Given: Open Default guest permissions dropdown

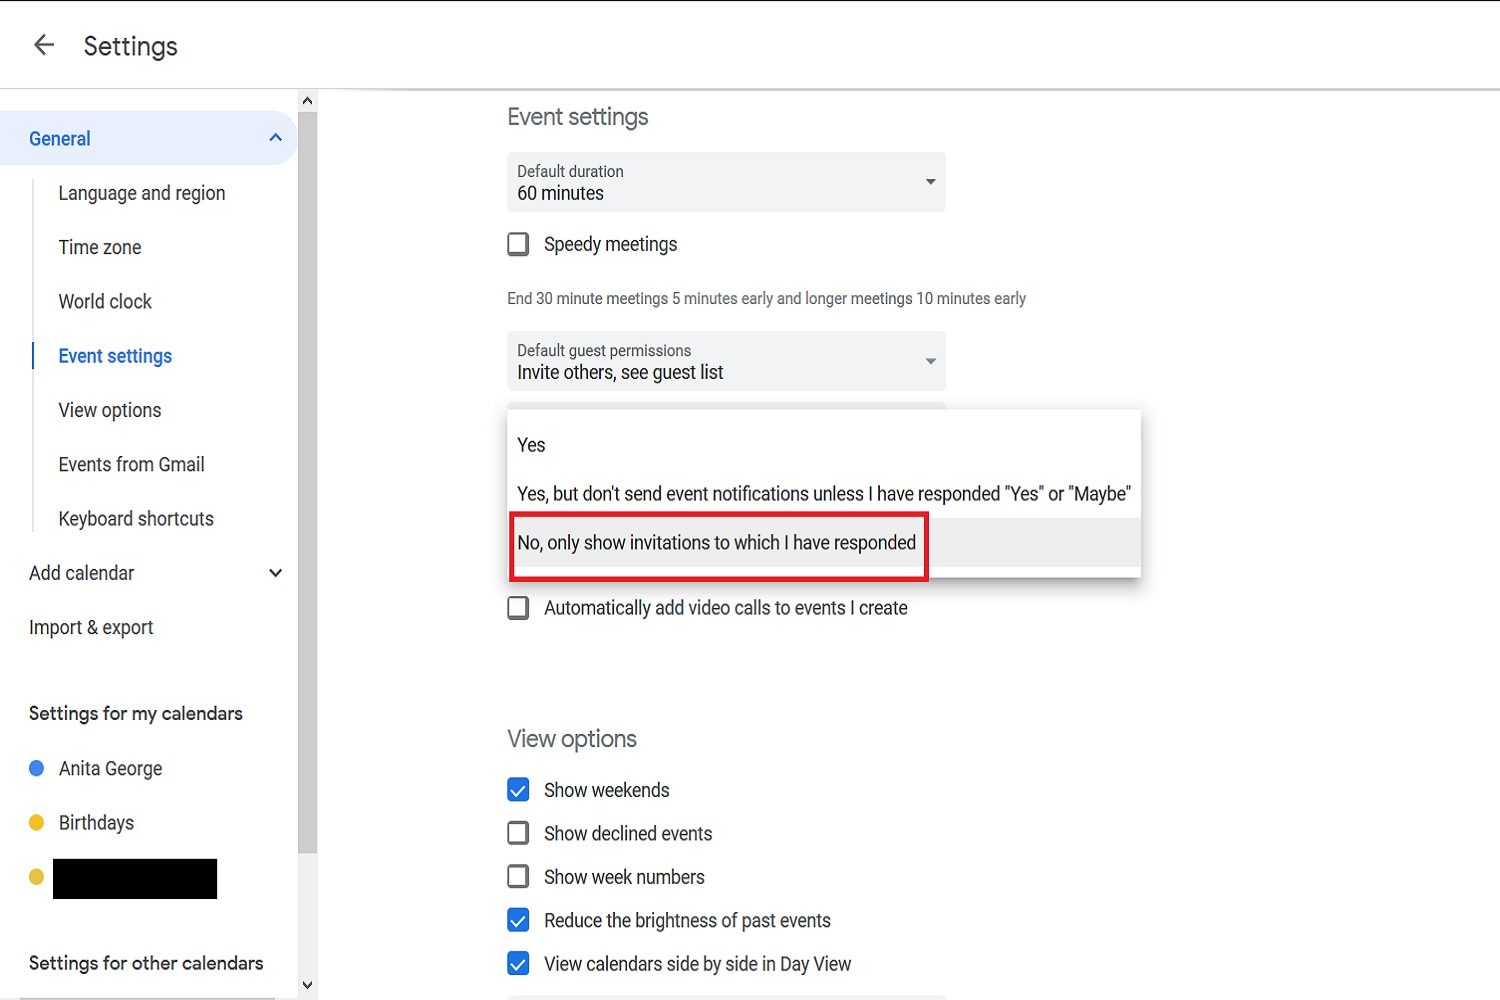Looking at the screenshot, I should point(726,361).
